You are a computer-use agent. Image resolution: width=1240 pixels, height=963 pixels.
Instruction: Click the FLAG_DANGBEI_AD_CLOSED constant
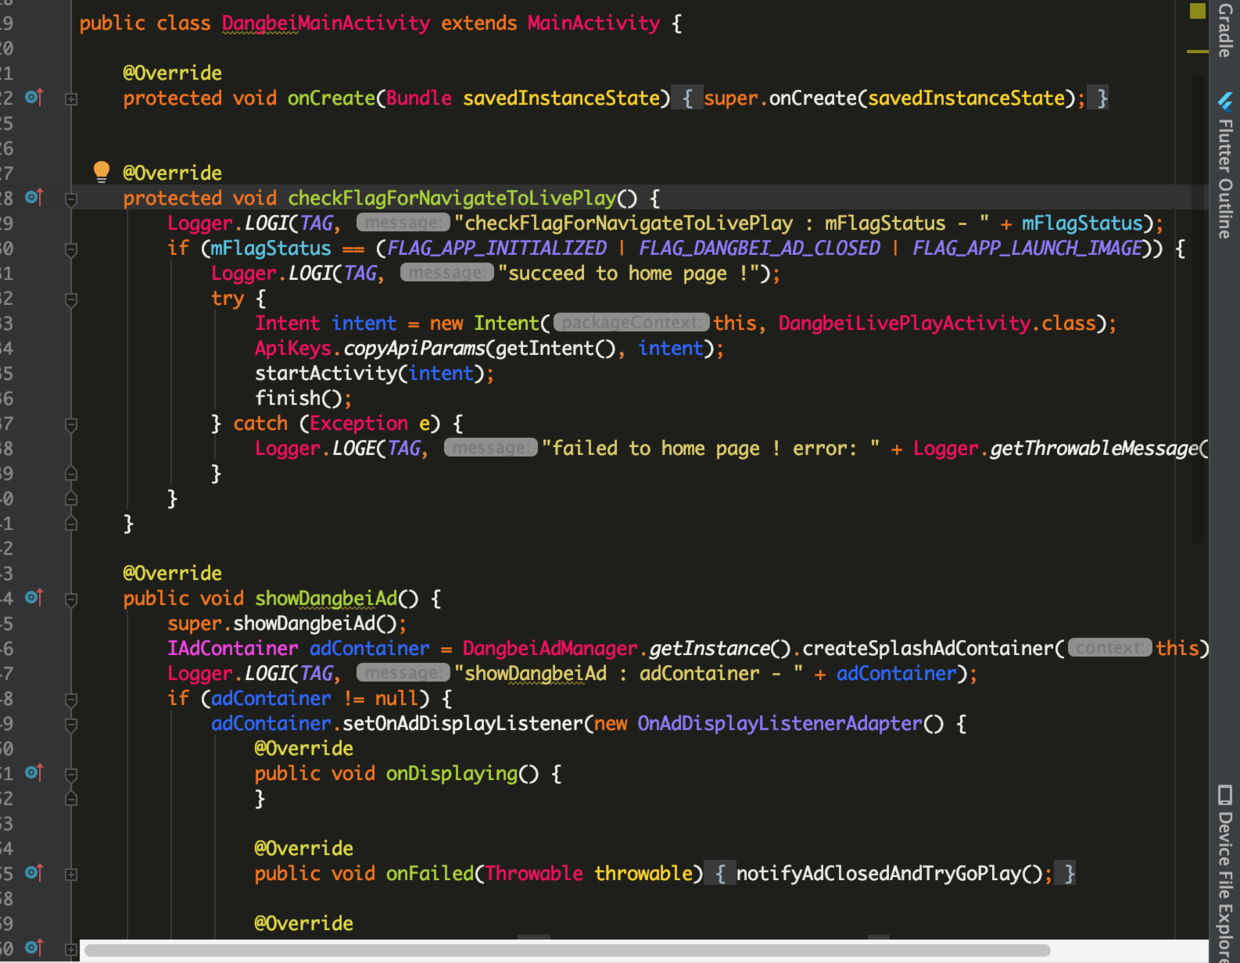pyautogui.click(x=760, y=248)
